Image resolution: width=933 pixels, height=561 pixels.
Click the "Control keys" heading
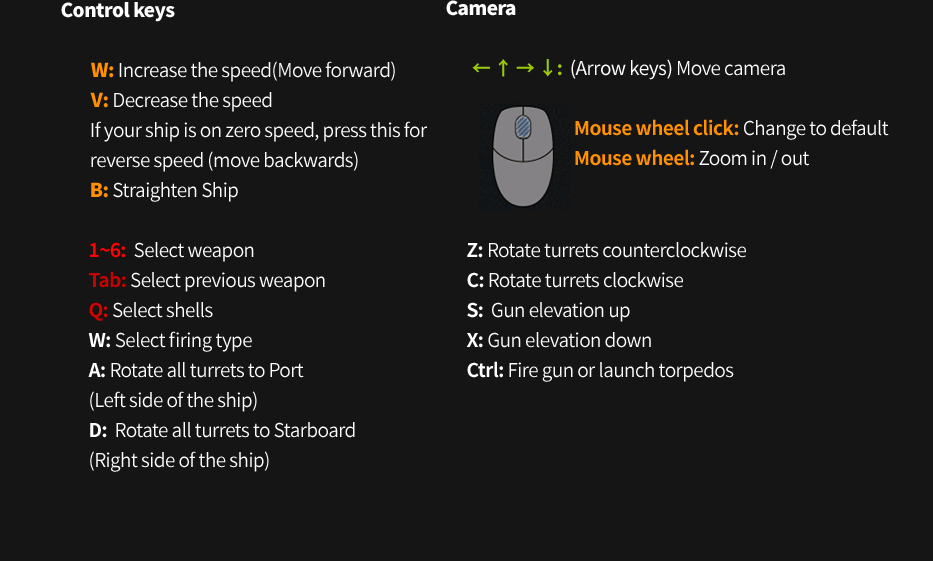pyautogui.click(x=118, y=11)
